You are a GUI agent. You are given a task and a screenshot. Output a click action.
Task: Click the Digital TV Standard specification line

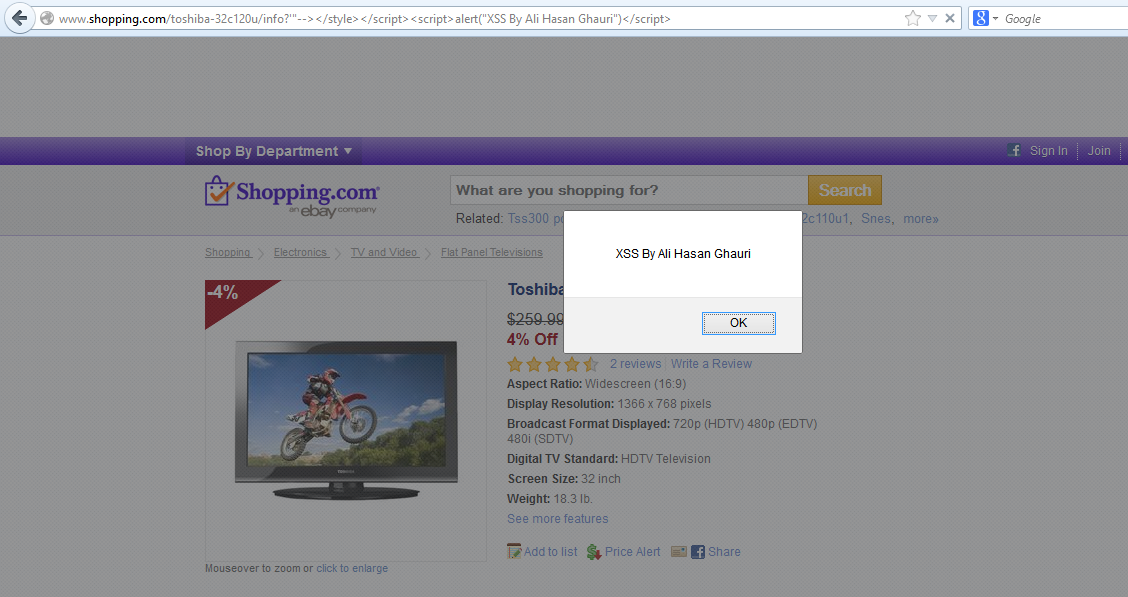(x=609, y=459)
